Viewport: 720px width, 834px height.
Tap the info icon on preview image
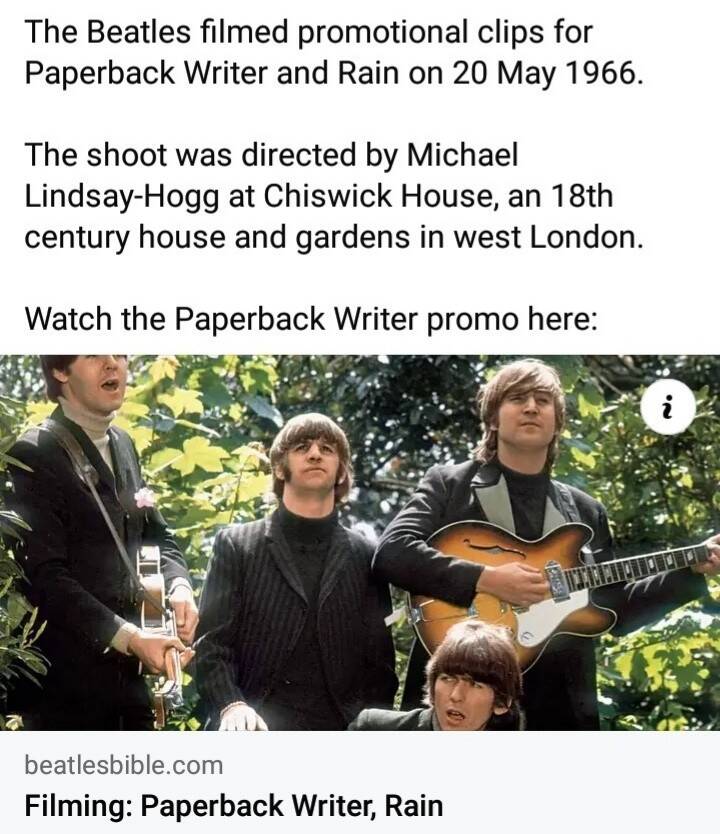[x=668, y=407]
